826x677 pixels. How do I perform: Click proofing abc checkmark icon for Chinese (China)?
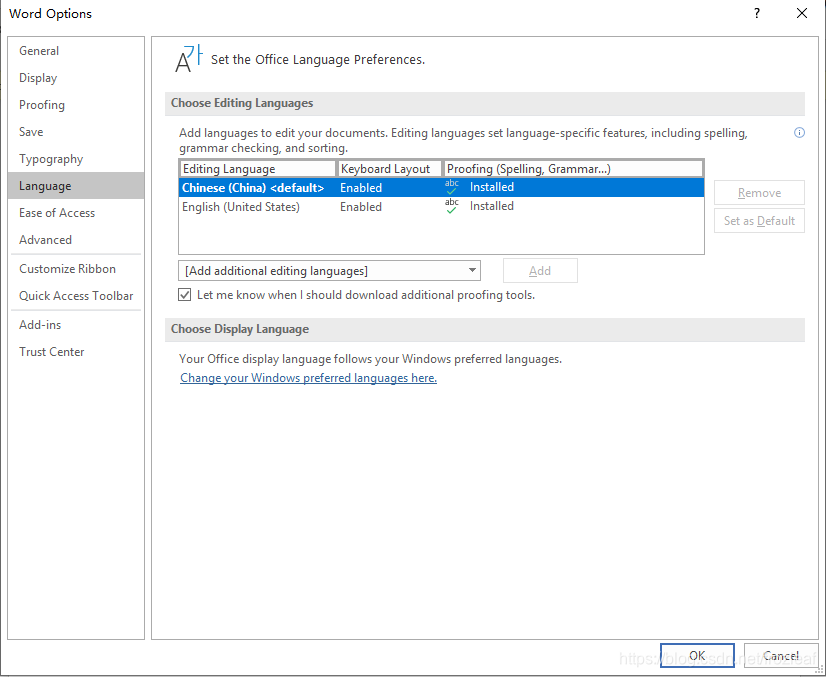tap(451, 187)
